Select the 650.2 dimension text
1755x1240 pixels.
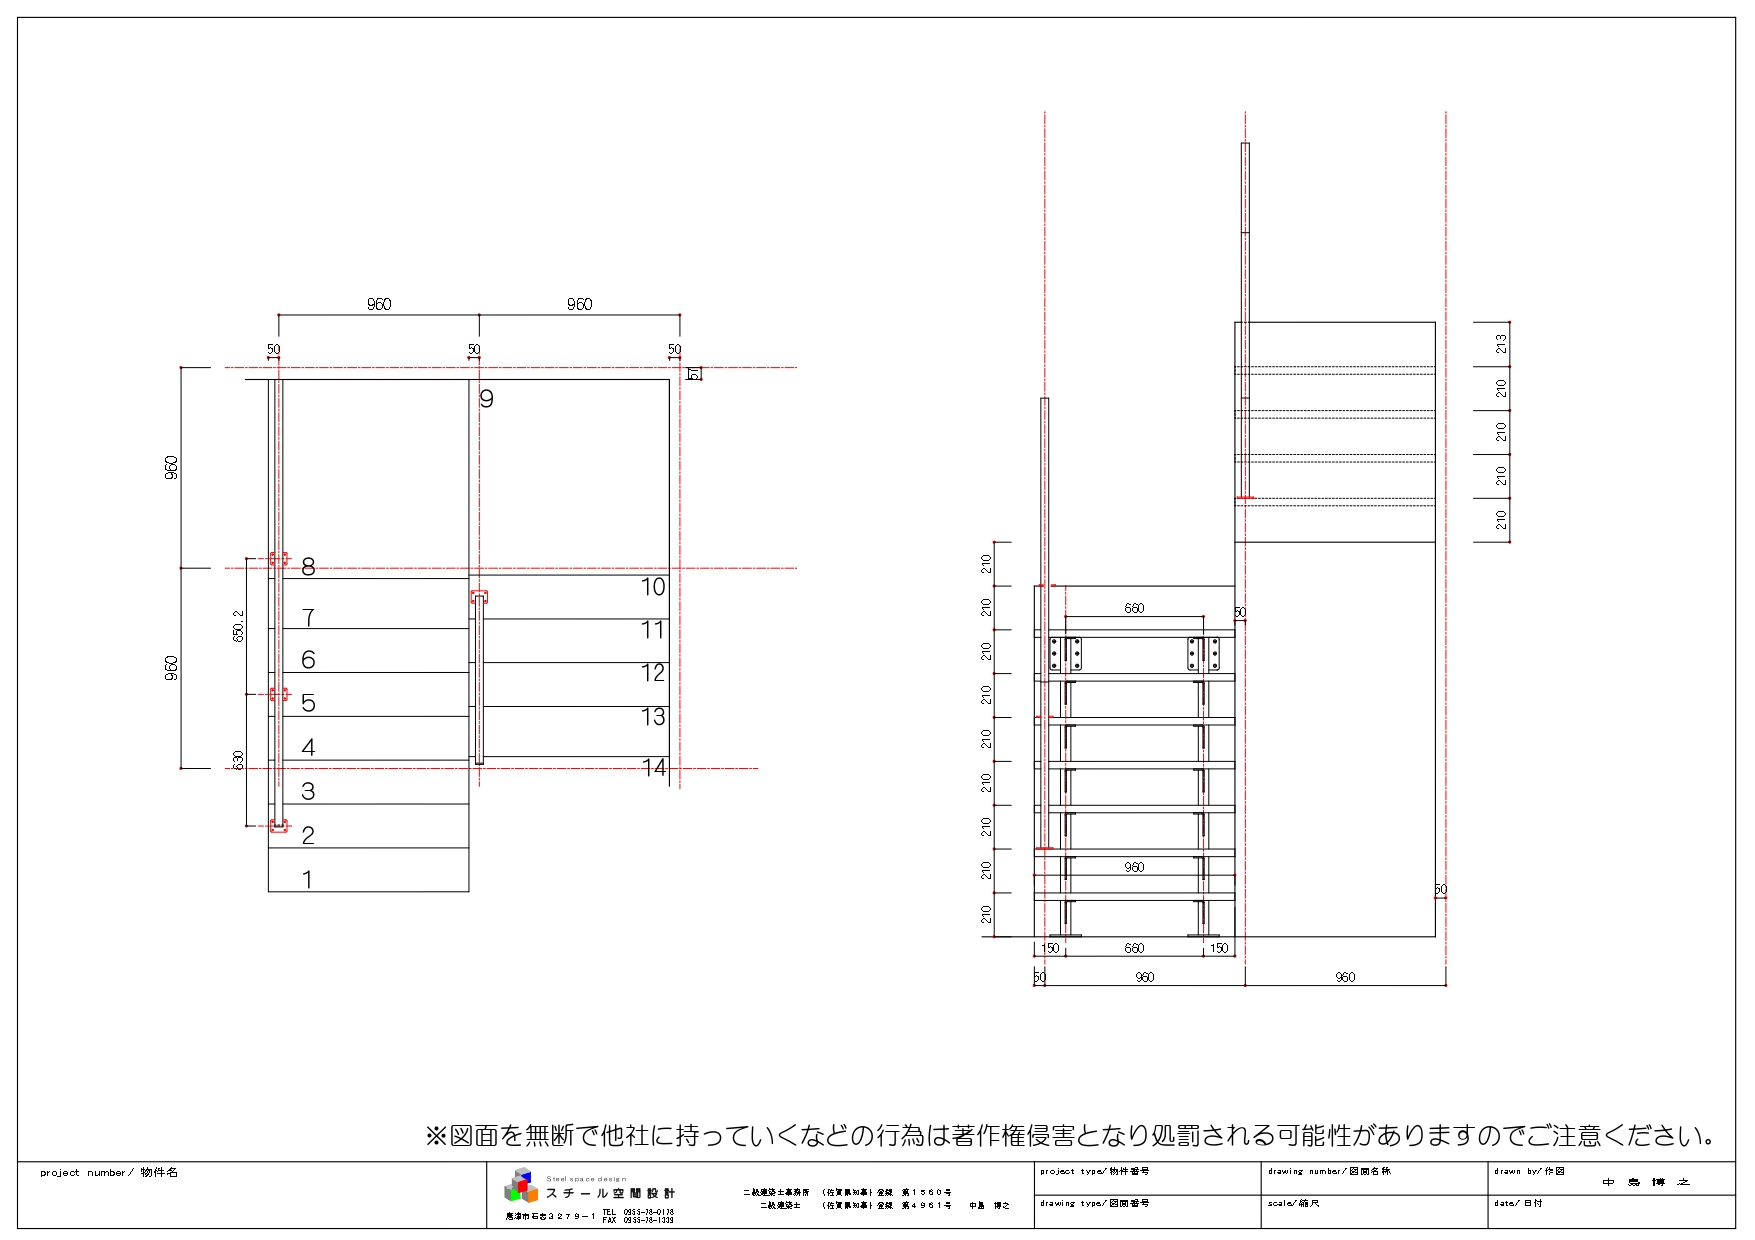coord(238,626)
